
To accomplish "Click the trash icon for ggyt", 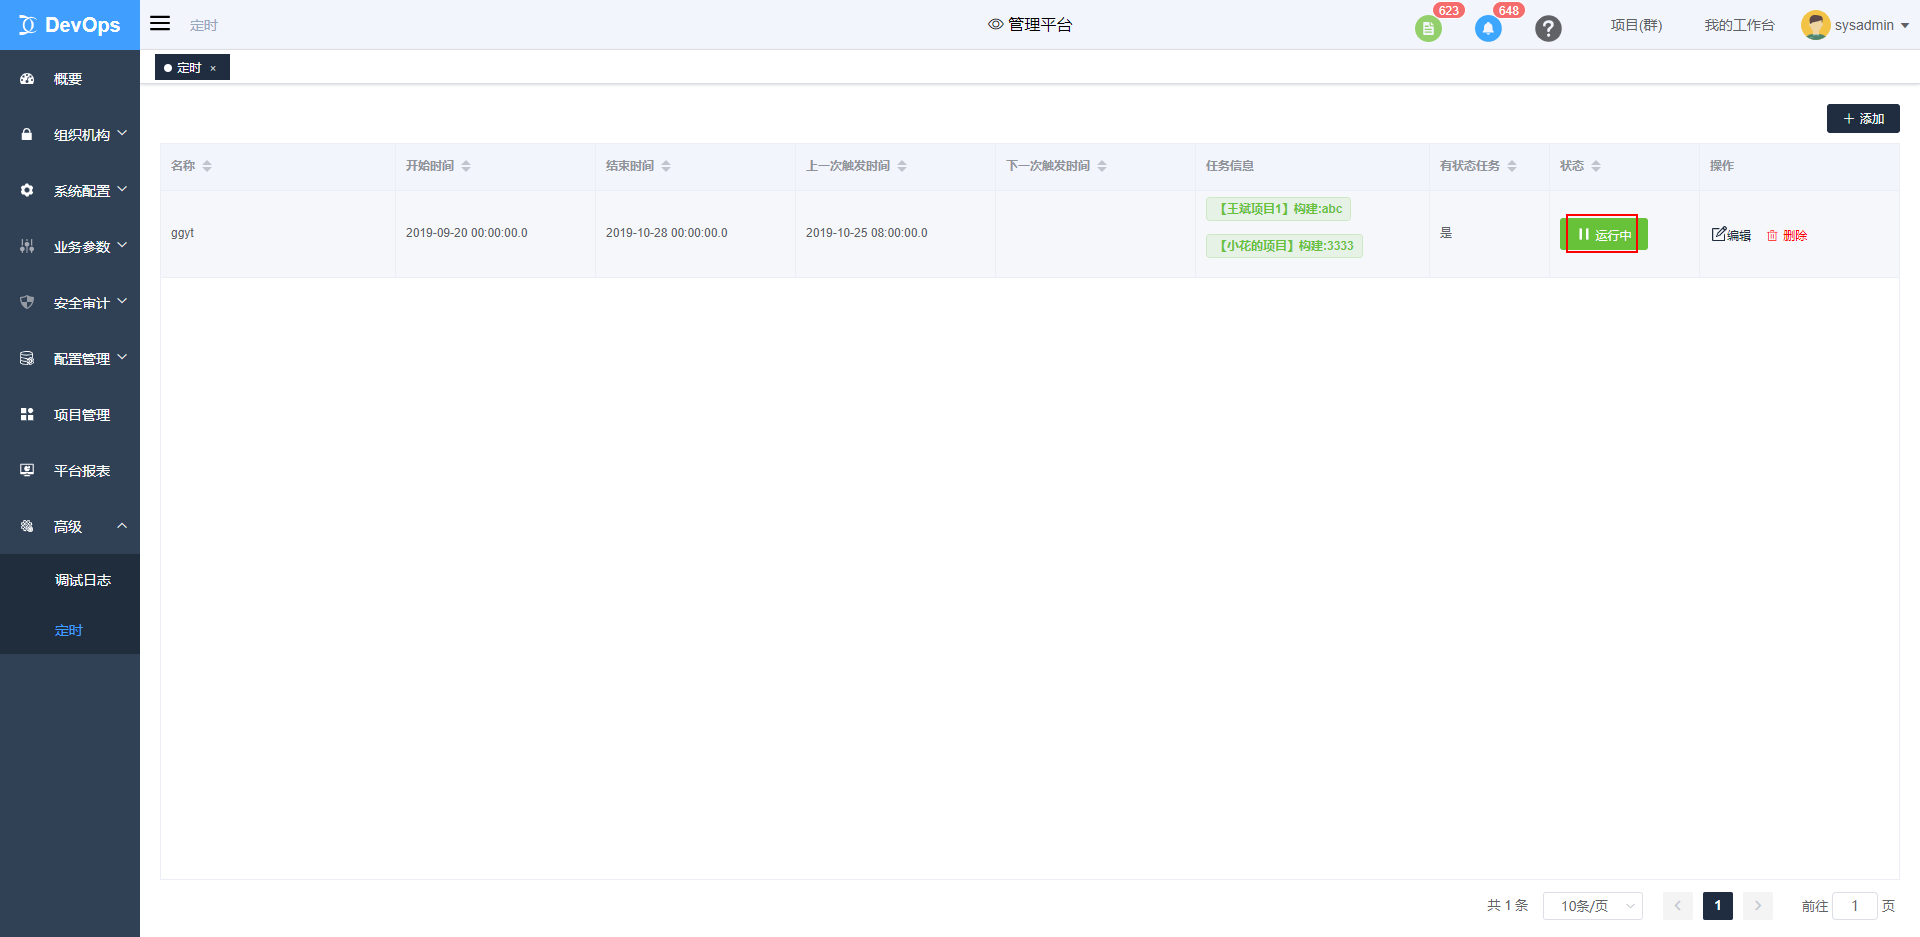I will 1772,235.
